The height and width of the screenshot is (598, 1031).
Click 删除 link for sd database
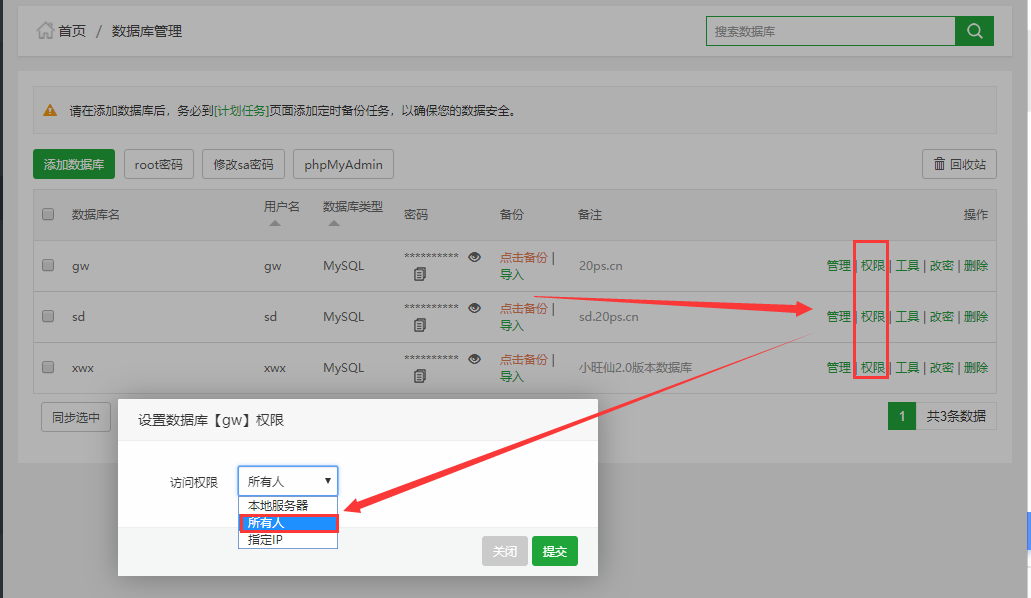click(976, 316)
